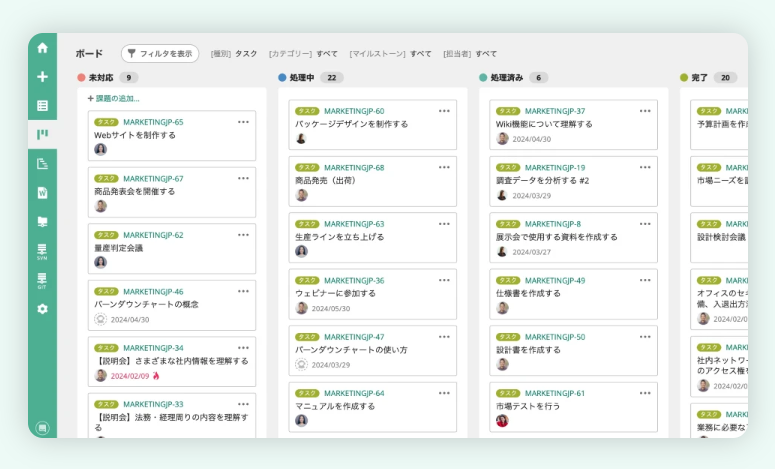Open issue link MARKETINGJP-37
This screenshot has height=469, width=775.
click(555, 111)
